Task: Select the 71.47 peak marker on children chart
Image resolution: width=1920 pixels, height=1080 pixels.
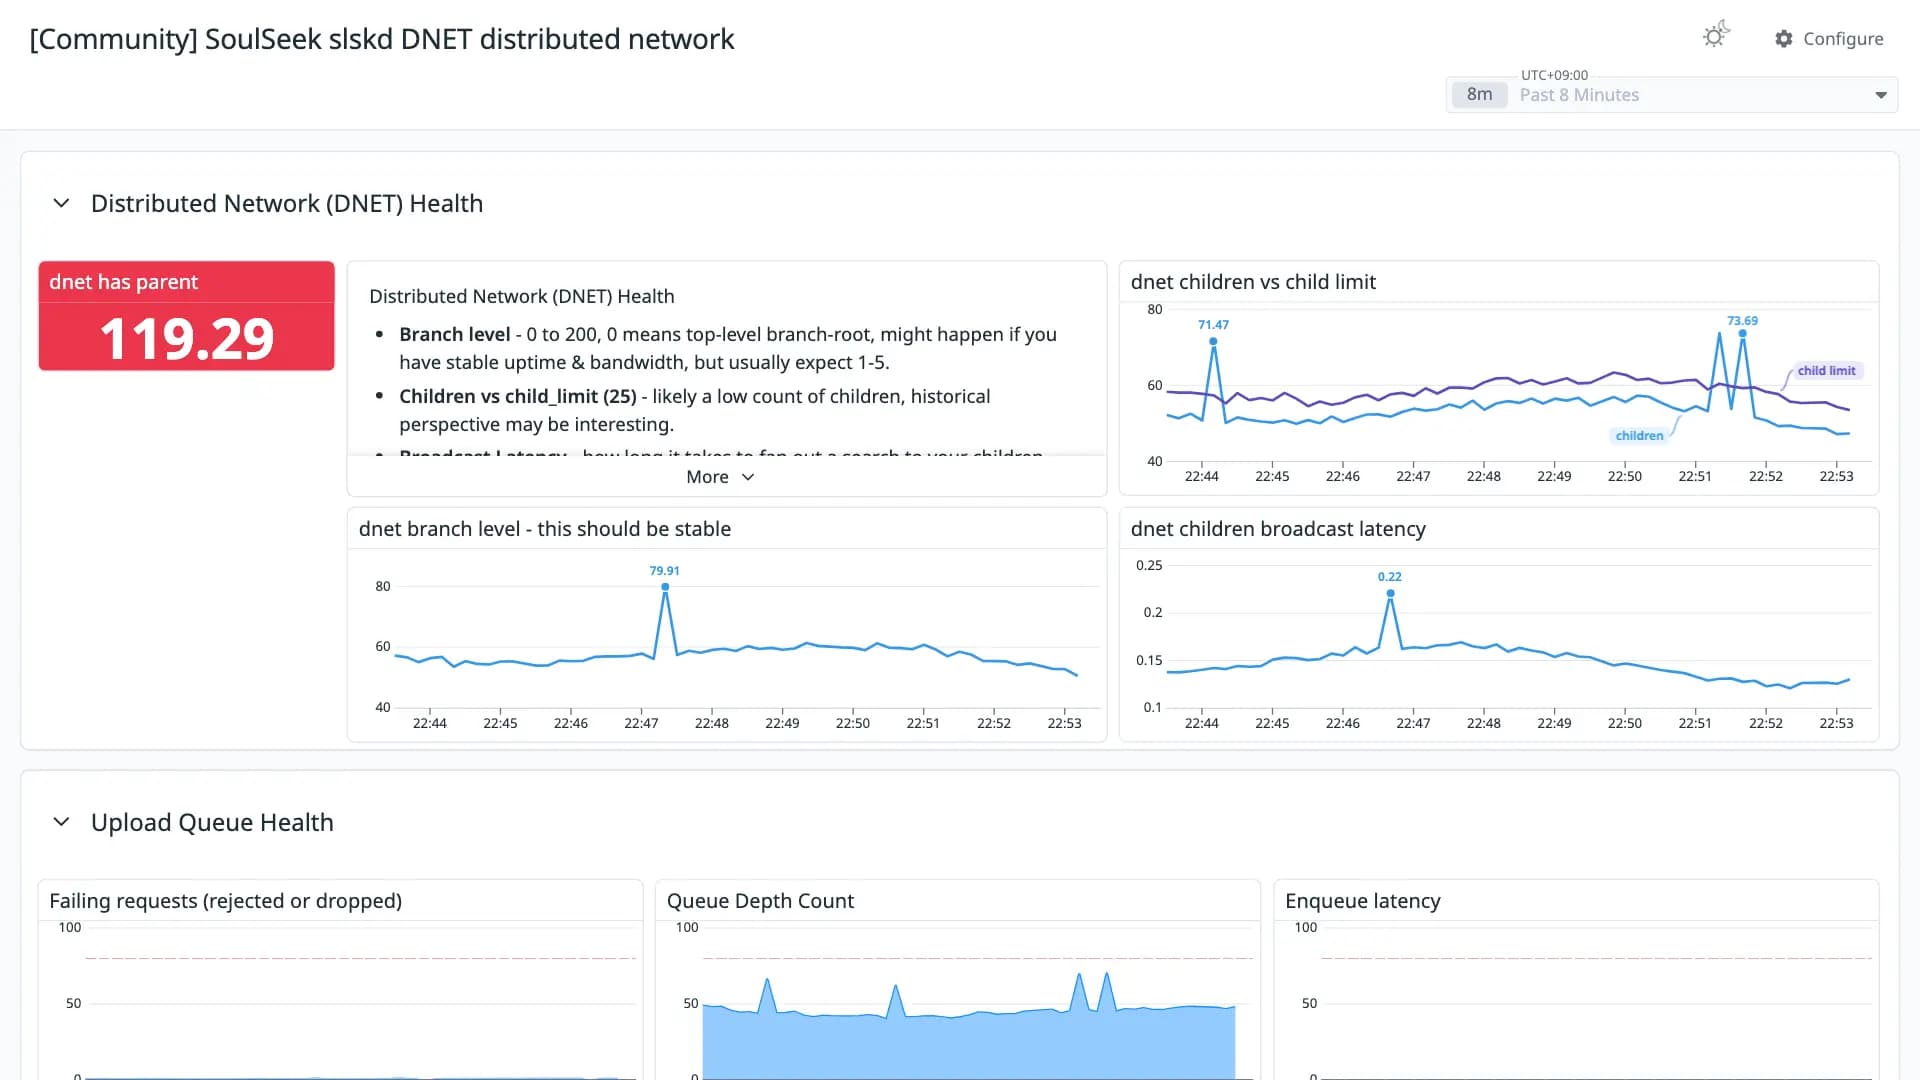Action: coord(1213,341)
